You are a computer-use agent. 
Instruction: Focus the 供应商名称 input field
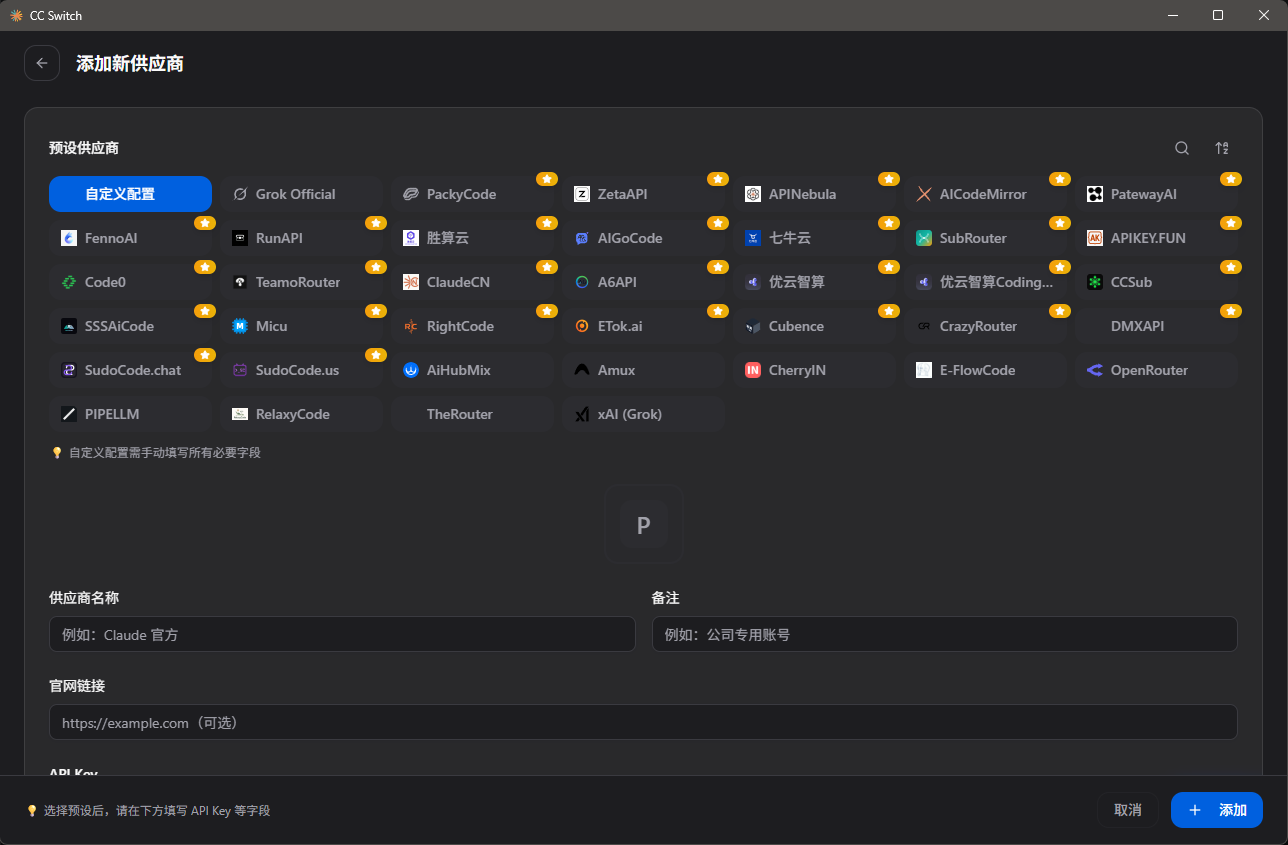[x=342, y=634]
